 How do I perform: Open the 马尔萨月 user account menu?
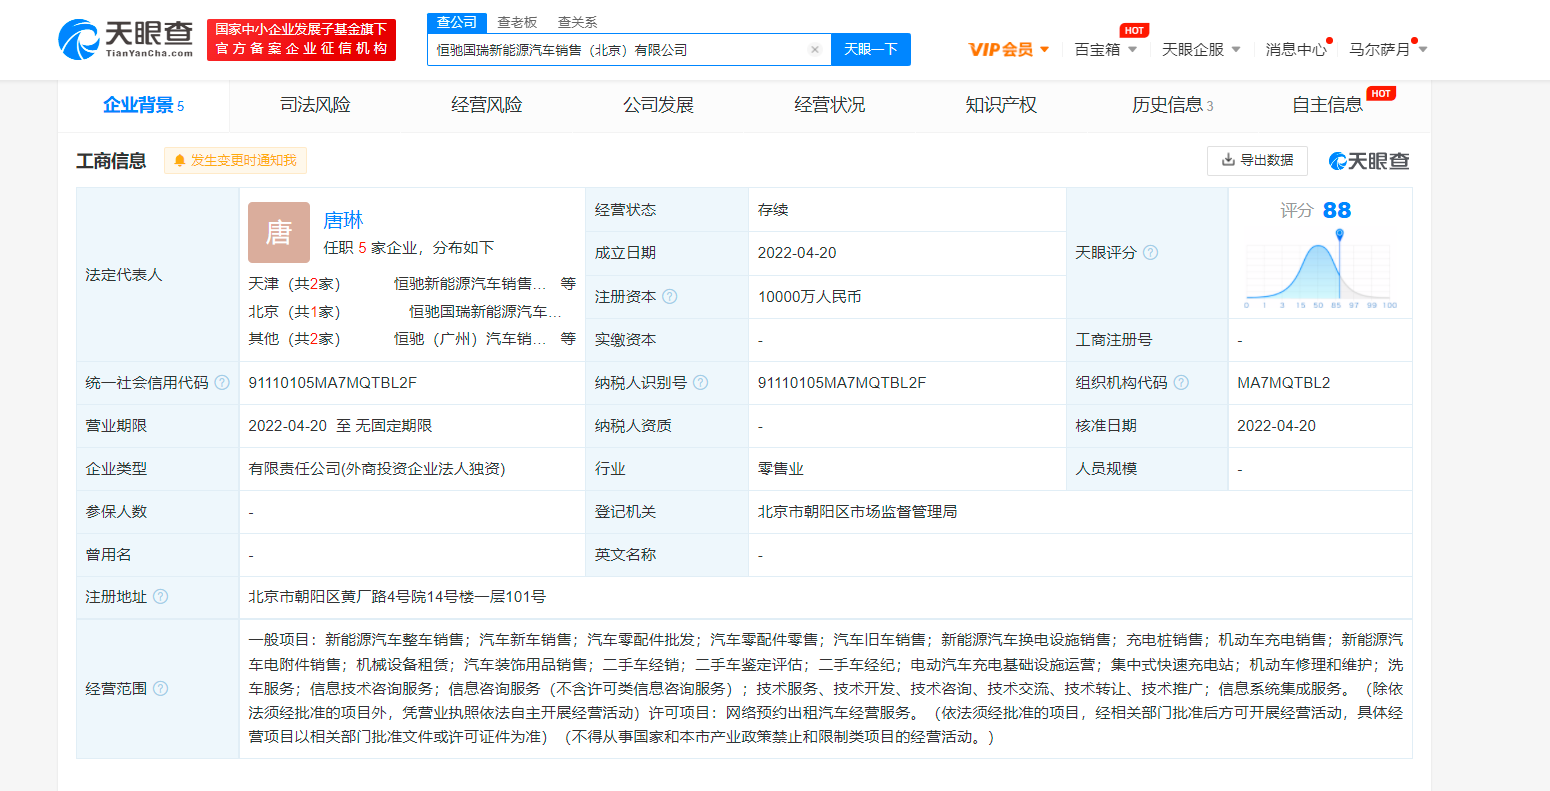[x=1387, y=50]
